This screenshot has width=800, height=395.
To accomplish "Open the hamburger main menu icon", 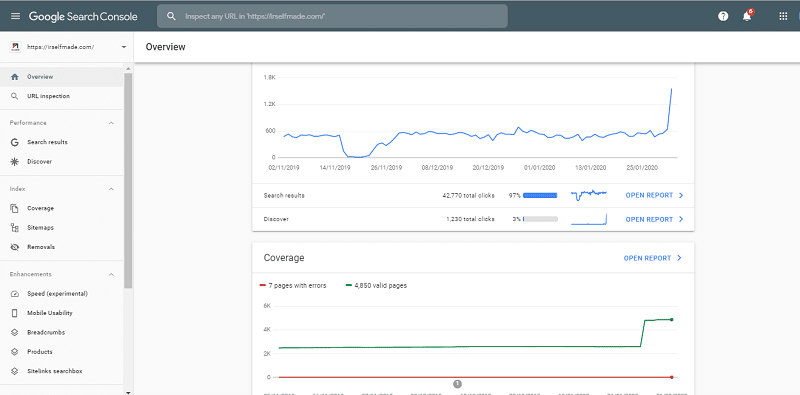I will (x=15, y=16).
